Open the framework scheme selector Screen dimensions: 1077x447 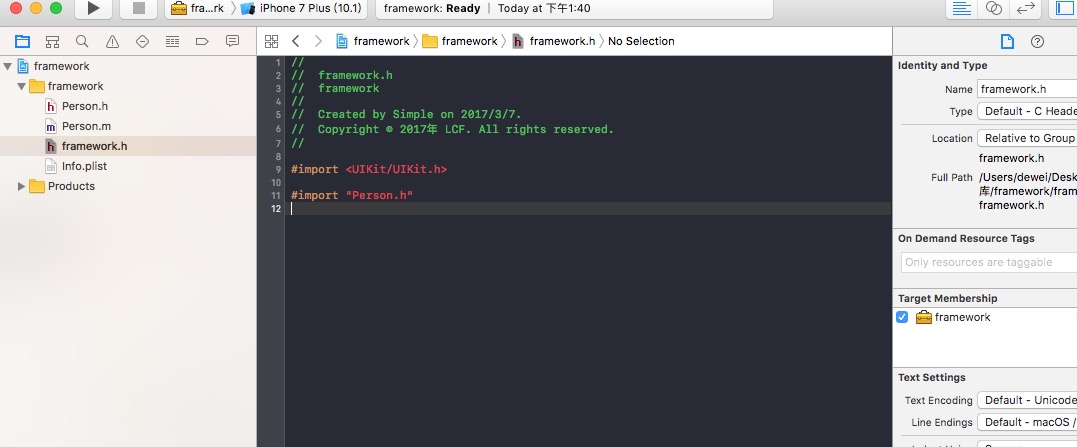tap(197, 8)
